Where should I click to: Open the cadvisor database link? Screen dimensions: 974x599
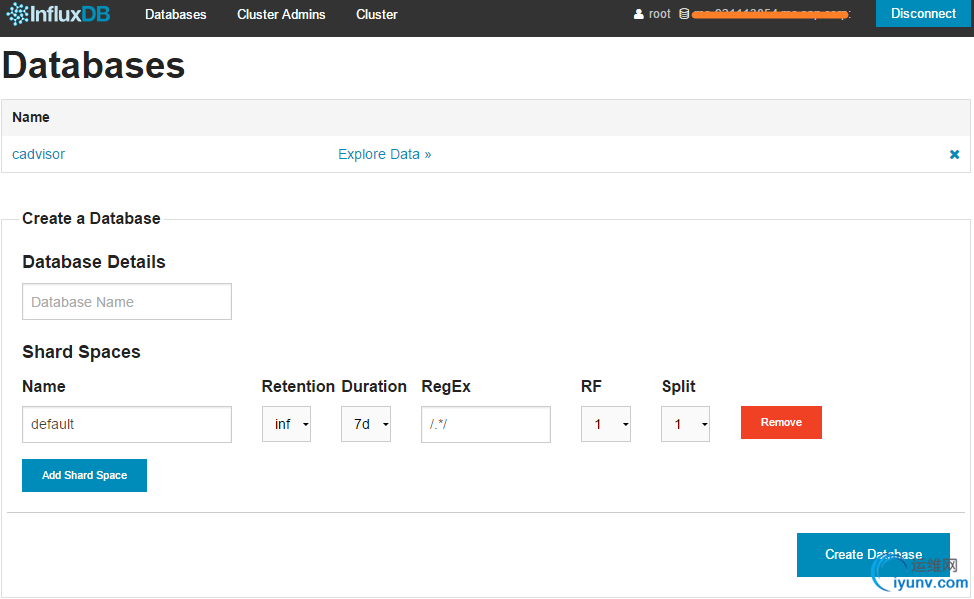(39, 154)
